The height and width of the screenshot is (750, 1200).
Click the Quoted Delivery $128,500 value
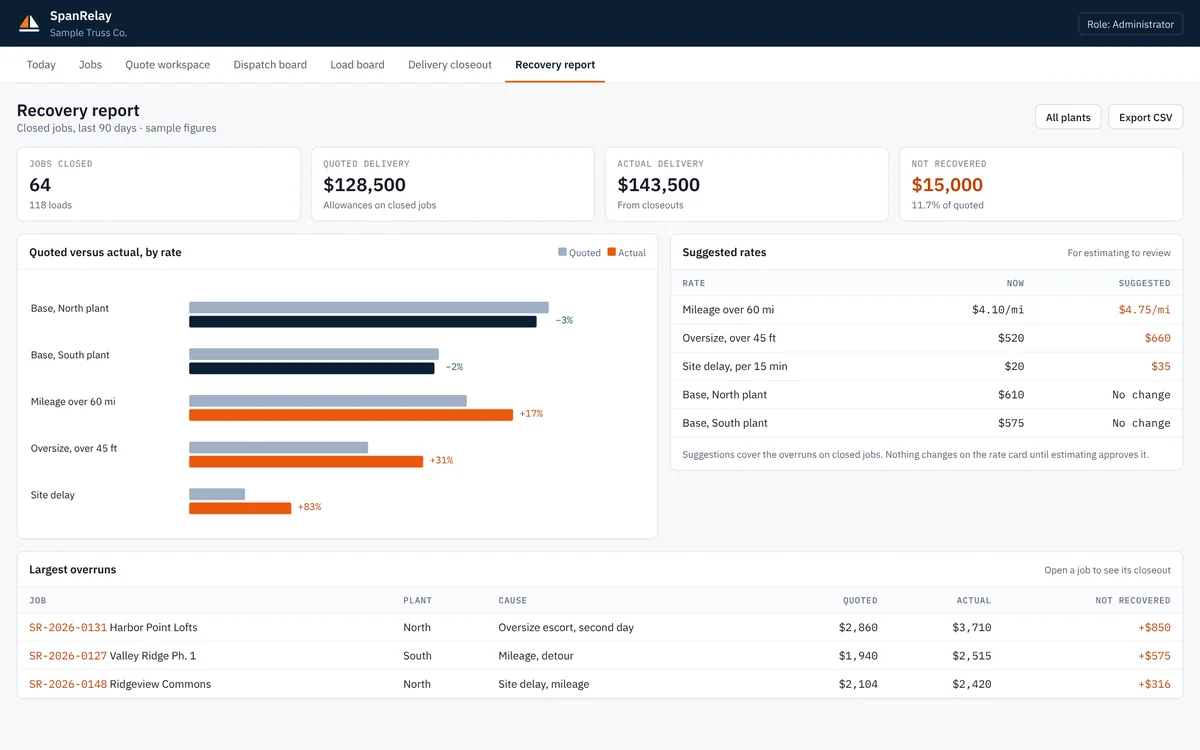coord(365,185)
